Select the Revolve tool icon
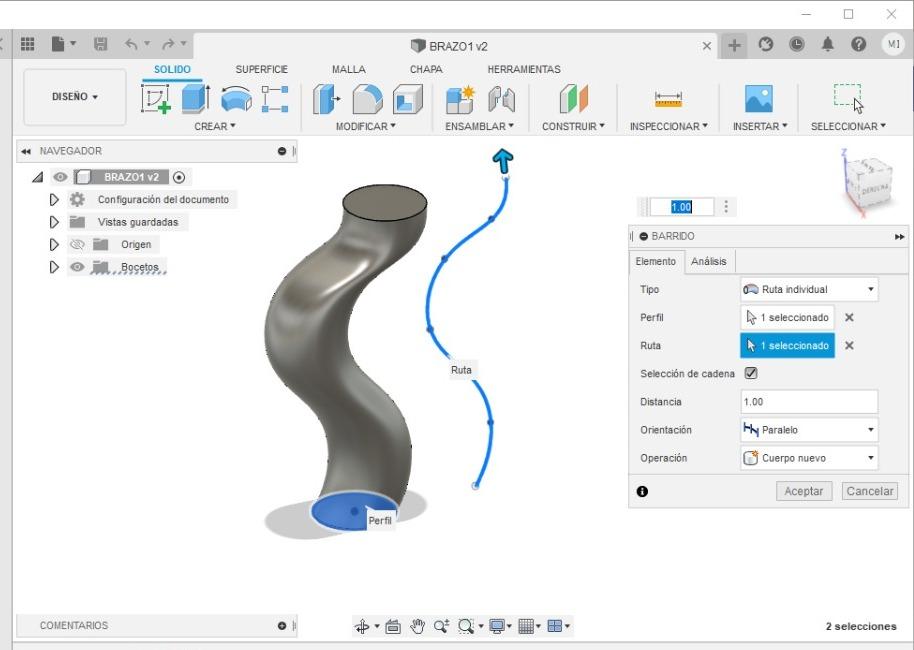 tap(236, 99)
